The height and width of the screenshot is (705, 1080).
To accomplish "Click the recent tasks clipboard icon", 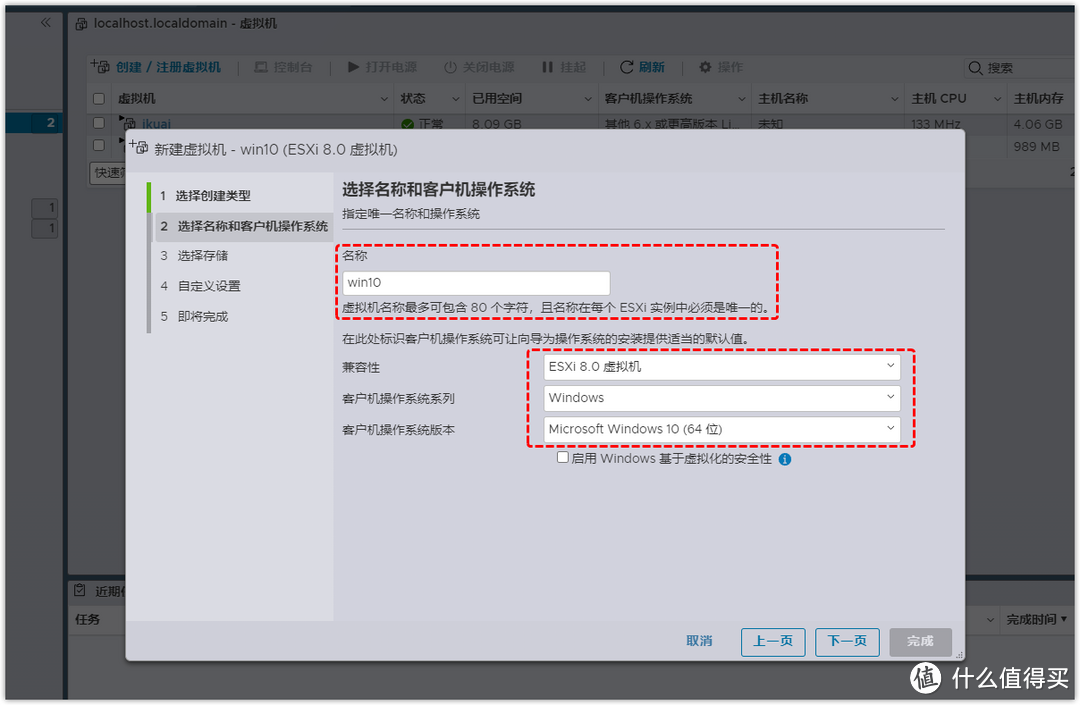I will (x=80, y=591).
